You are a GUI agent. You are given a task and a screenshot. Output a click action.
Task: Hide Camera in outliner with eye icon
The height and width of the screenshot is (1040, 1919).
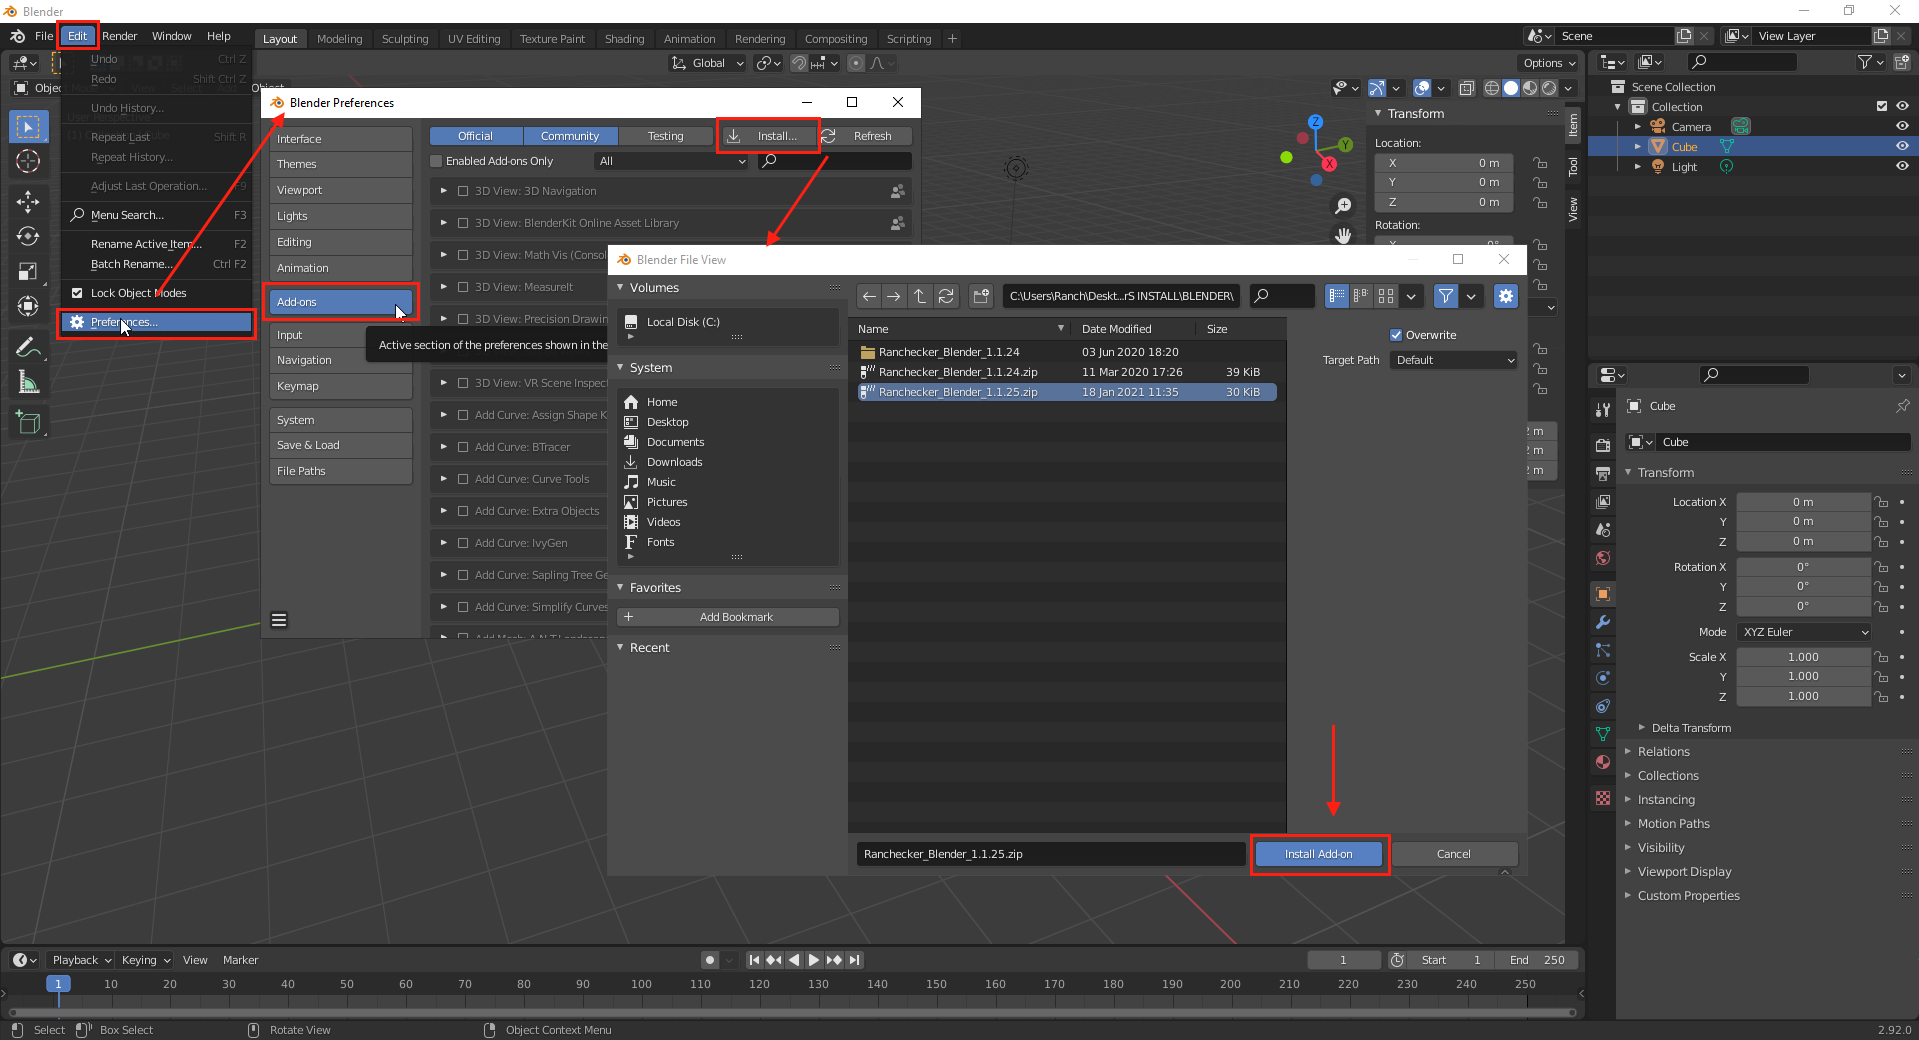pyautogui.click(x=1902, y=126)
